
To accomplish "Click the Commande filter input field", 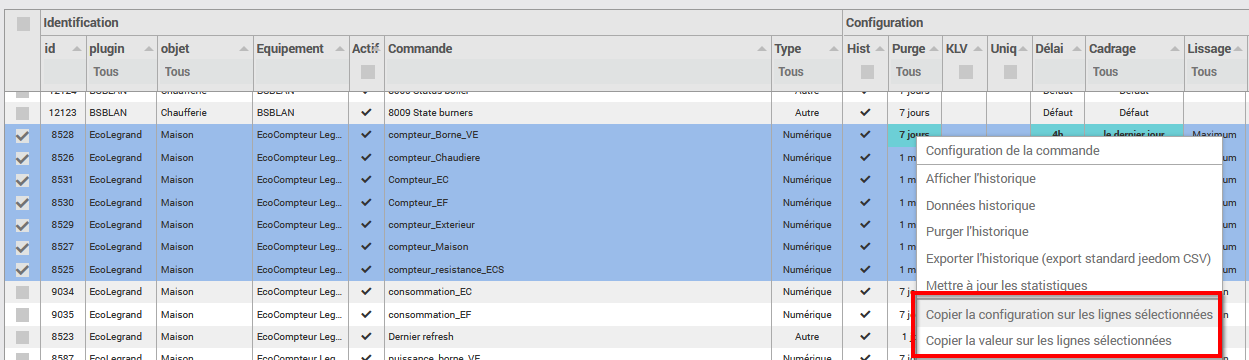I will click(577, 72).
